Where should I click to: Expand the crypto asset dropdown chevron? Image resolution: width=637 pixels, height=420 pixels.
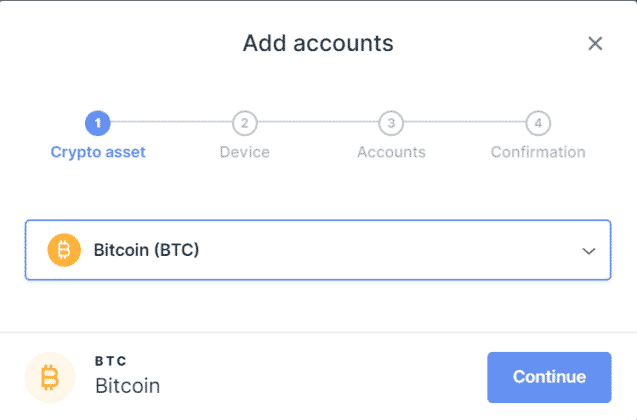[589, 251]
